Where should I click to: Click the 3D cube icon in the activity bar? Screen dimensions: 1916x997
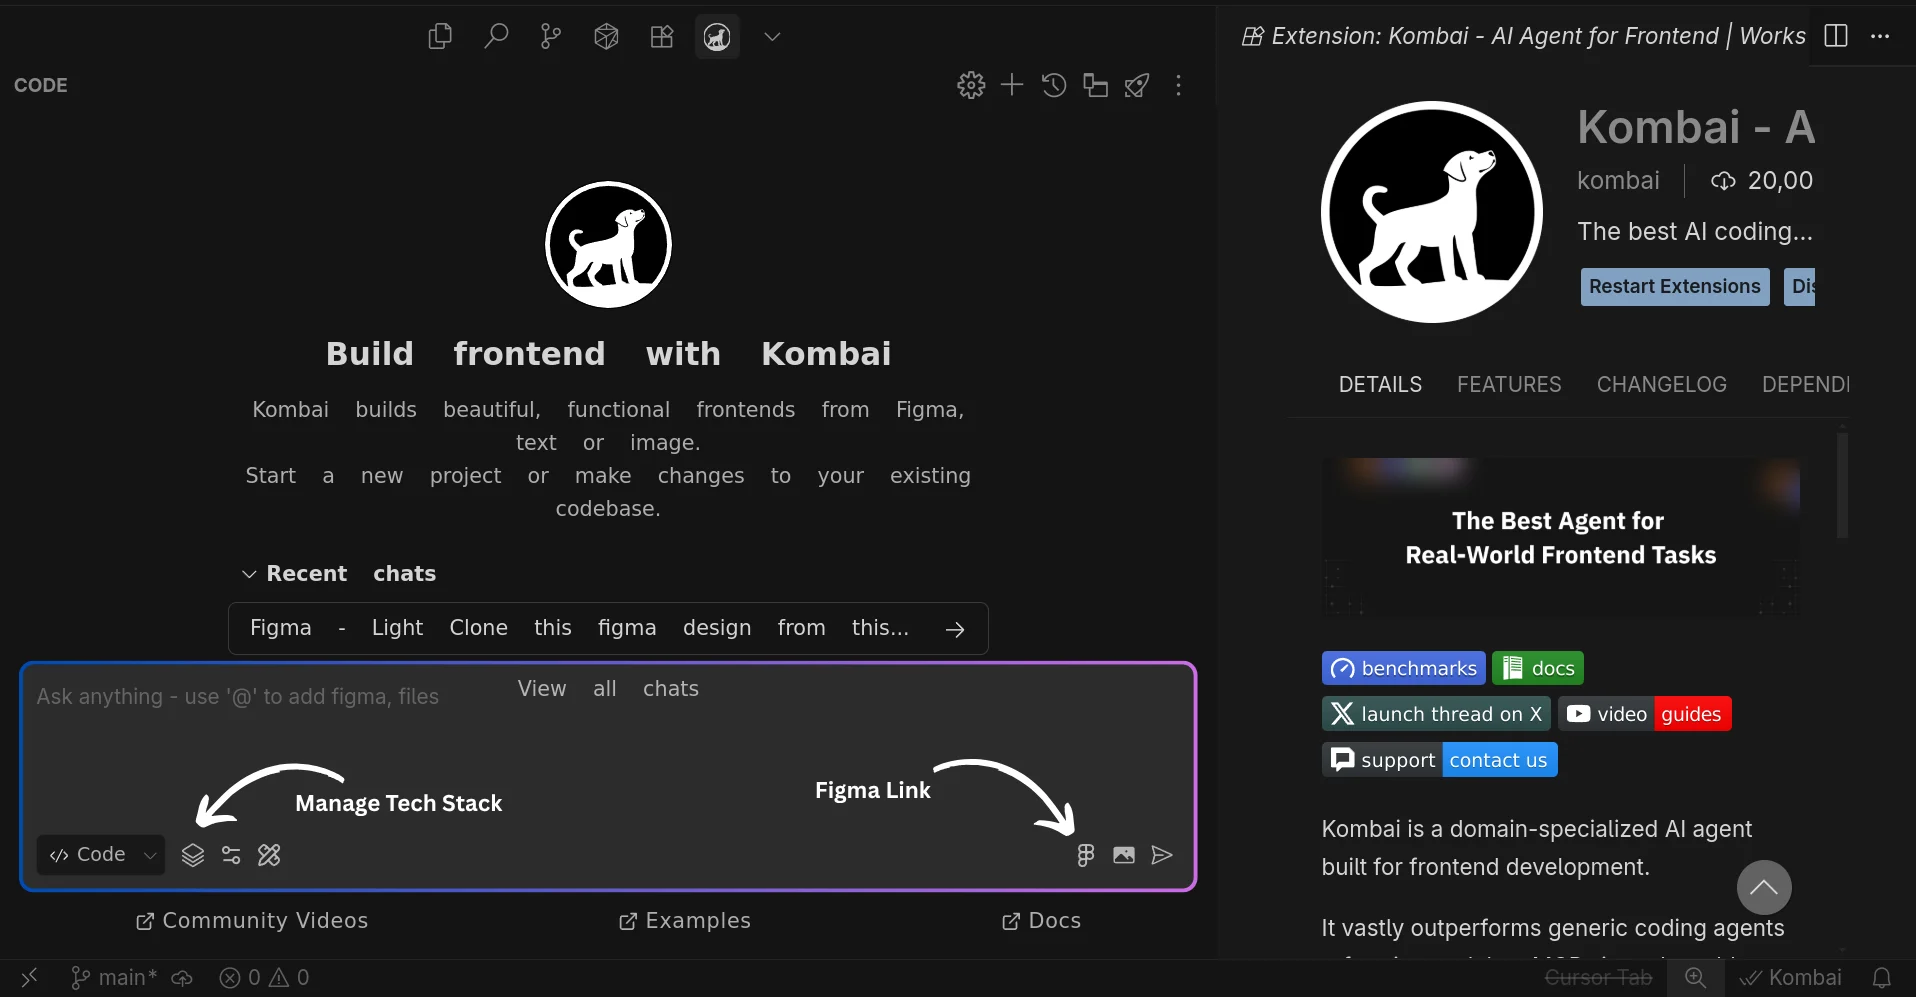click(x=606, y=36)
